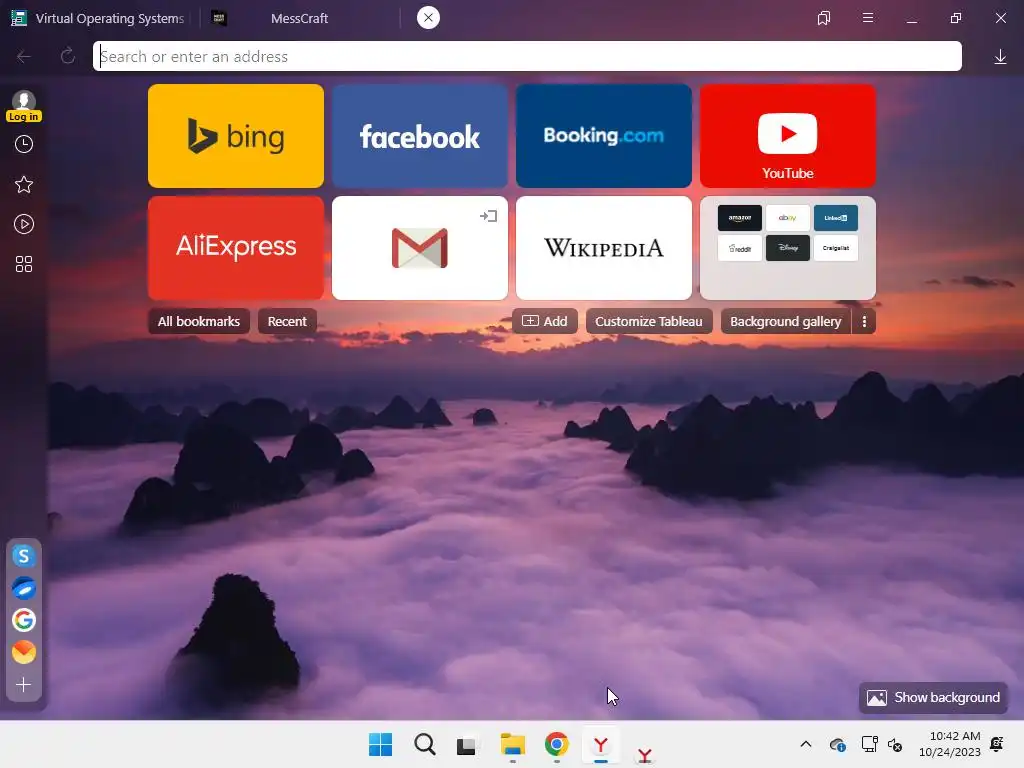
Task: Open the AliExpress tile
Action: [x=236, y=248]
